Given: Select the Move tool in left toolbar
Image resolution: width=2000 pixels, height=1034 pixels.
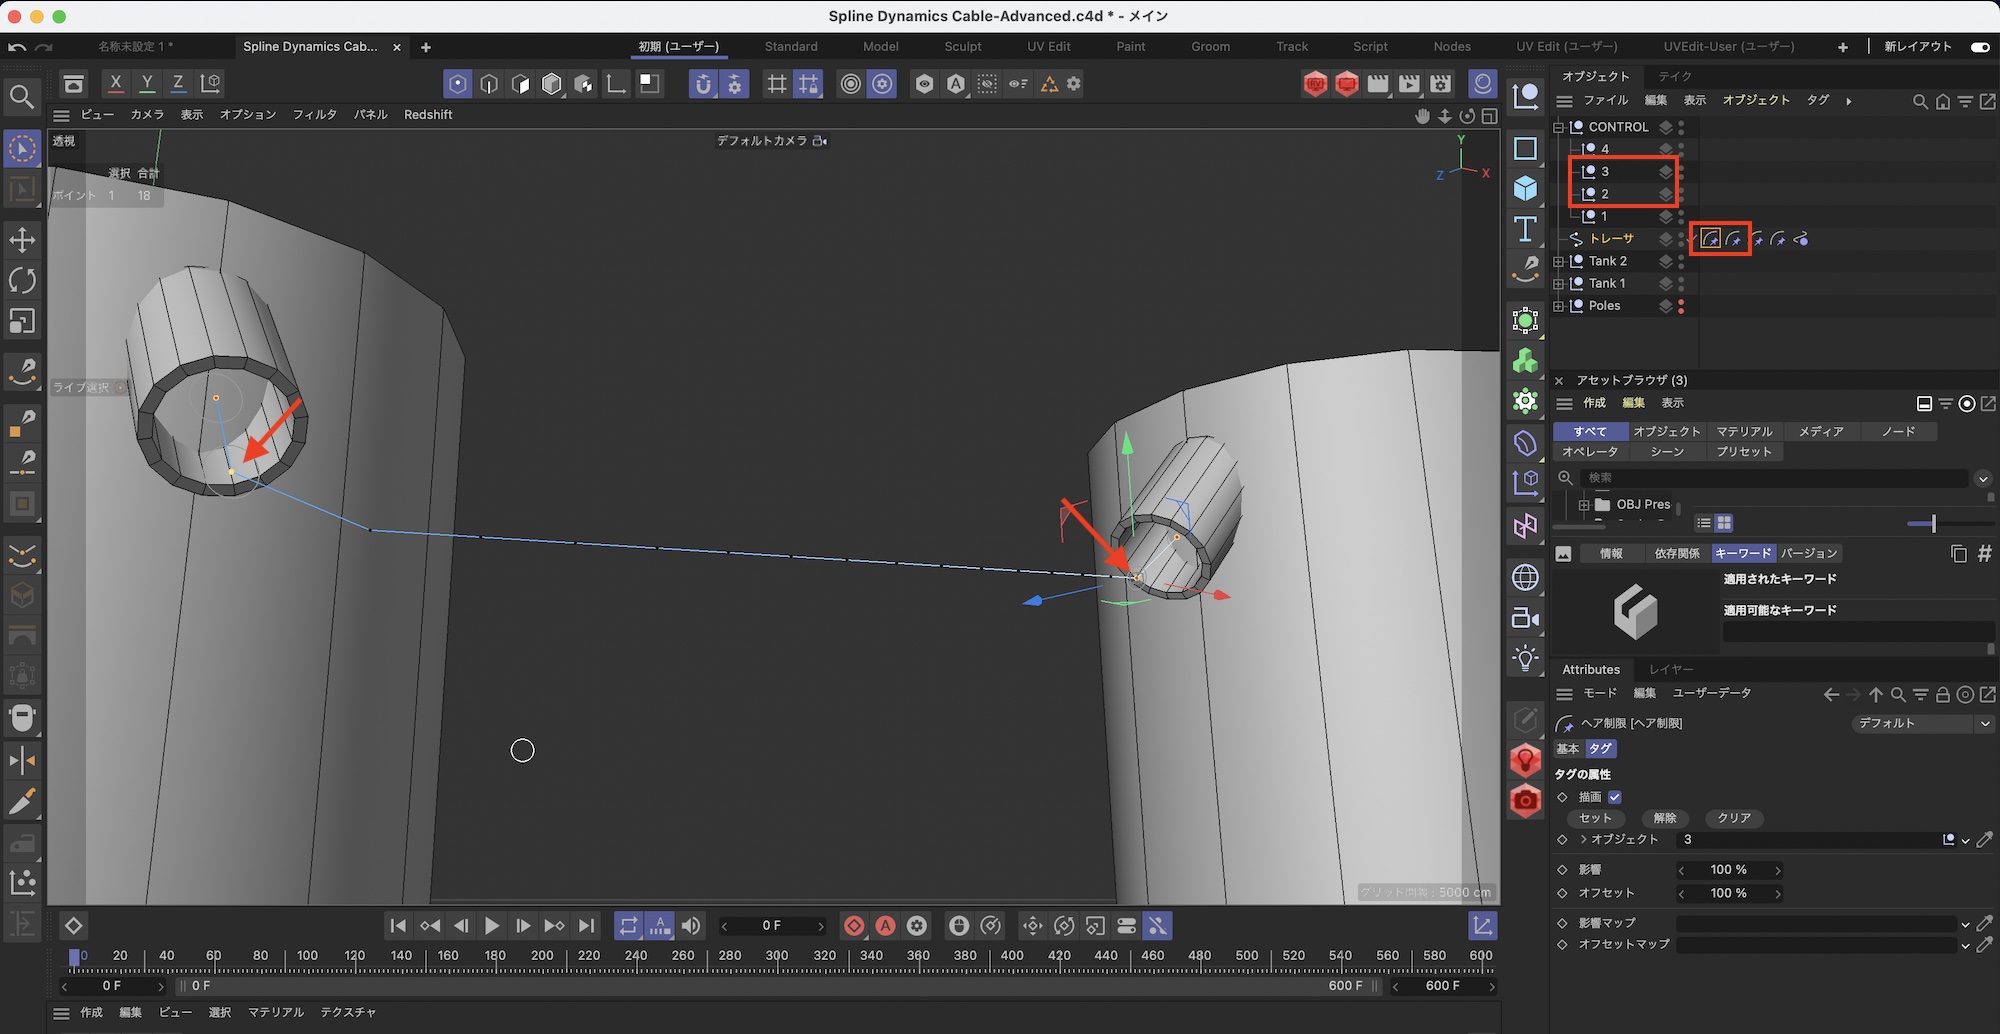Looking at the screenshot, I should 22,240.
